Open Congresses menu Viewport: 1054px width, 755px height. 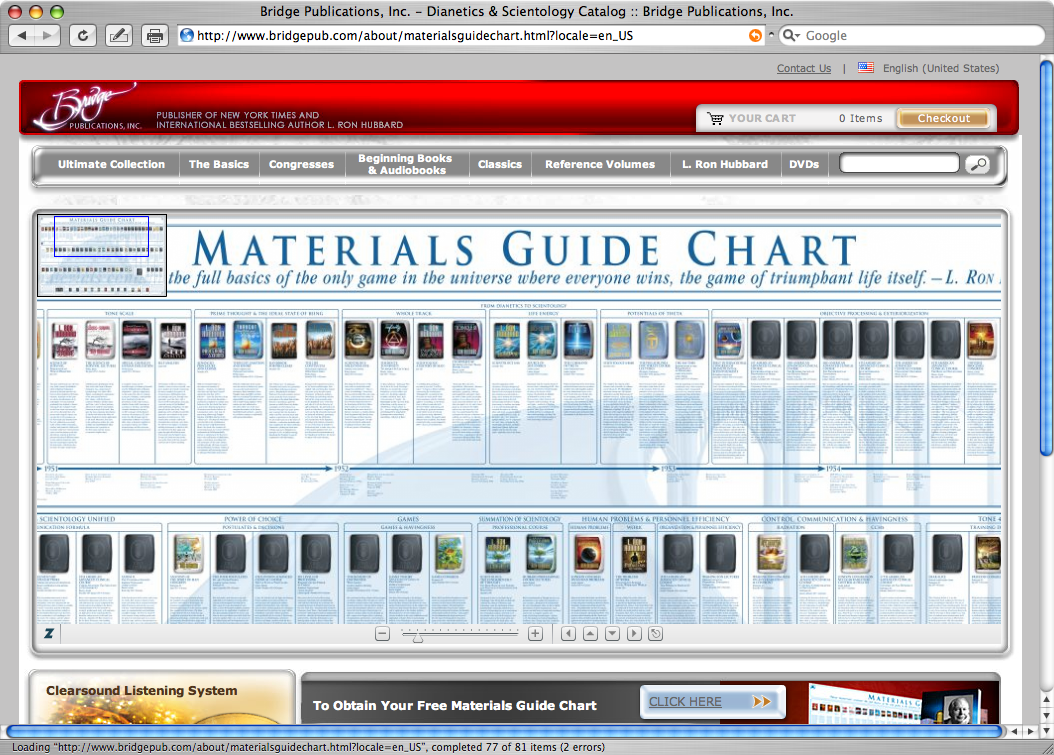pyautogui.click(x=301, y=165)
